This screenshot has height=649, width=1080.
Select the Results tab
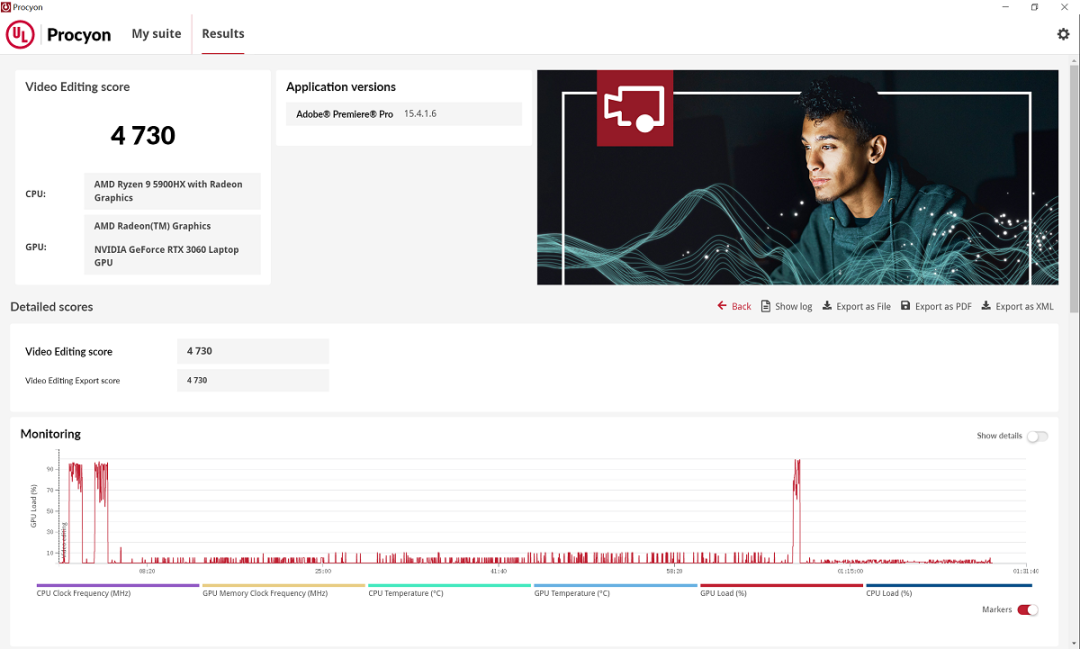click(x=222, y=34)
